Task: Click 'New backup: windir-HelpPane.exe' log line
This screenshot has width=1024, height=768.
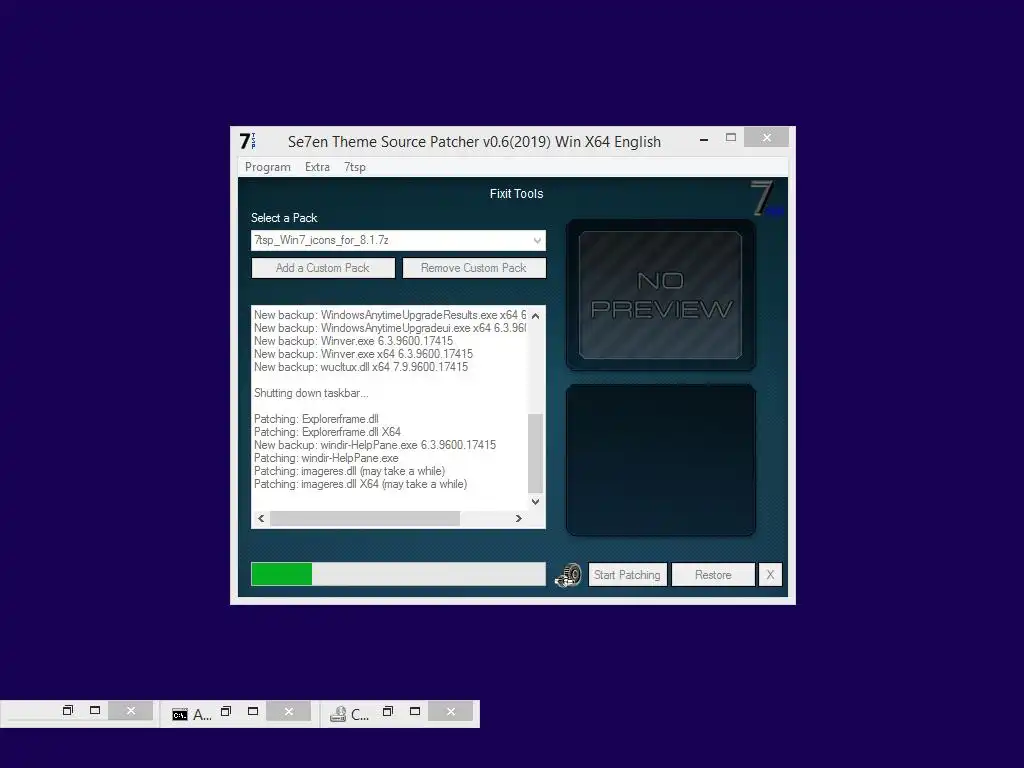Action: pos(375,445)
